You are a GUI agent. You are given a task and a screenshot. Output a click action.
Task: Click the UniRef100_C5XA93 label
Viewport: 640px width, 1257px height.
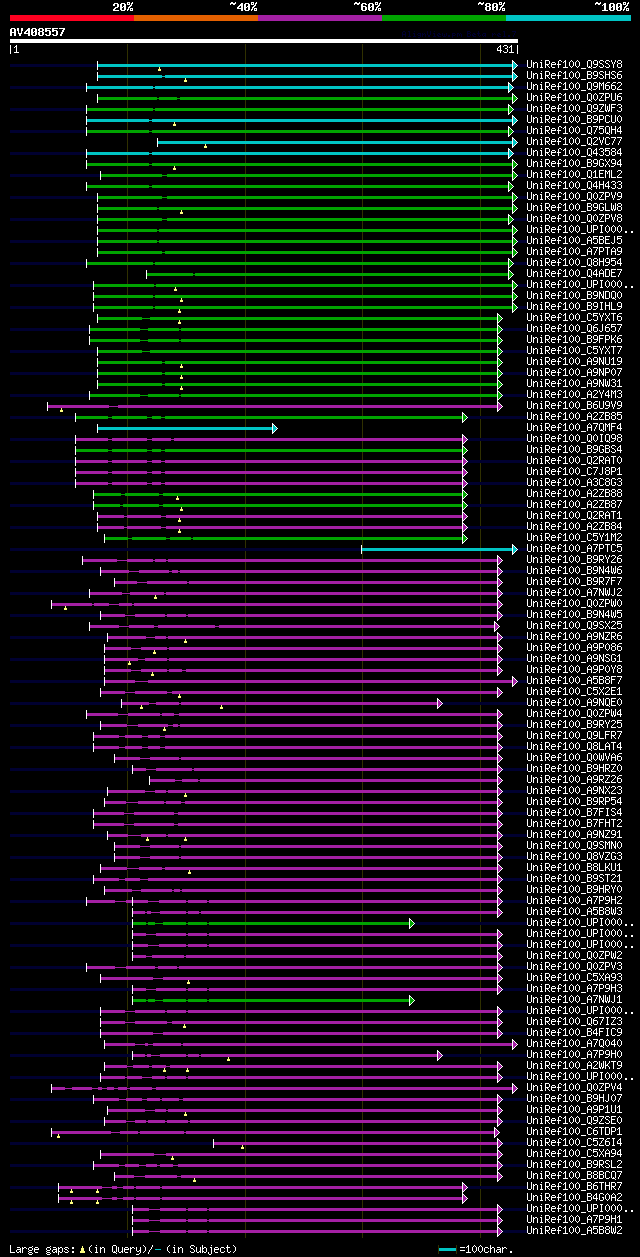coord(574,977)
